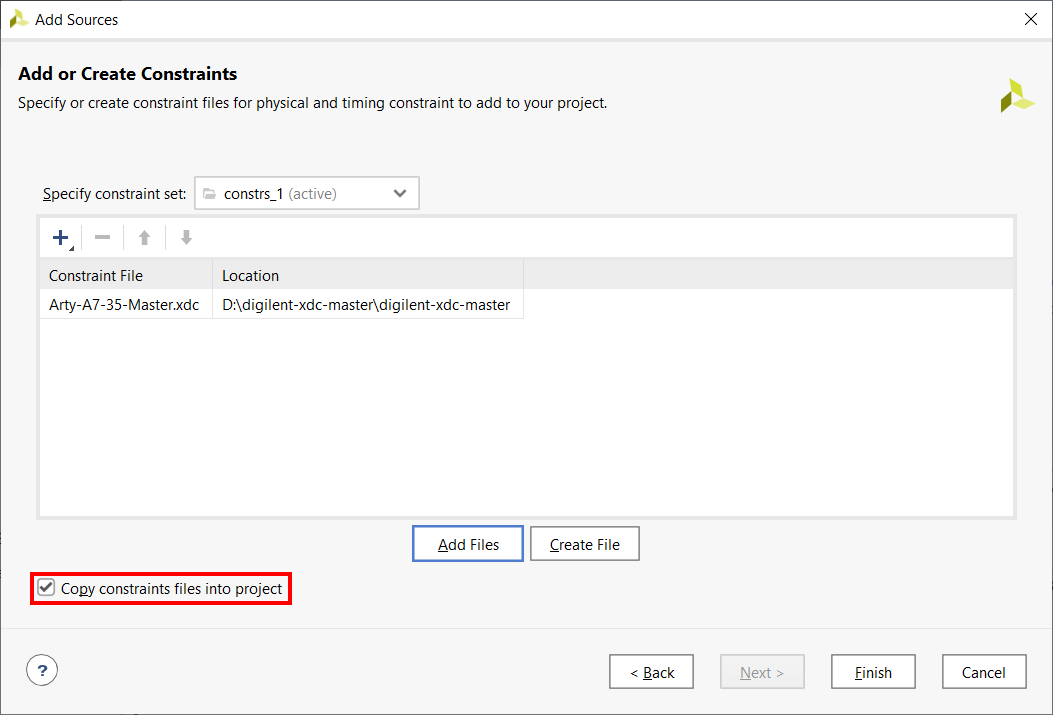Open the constraint set dropdown

click(307, 193)
